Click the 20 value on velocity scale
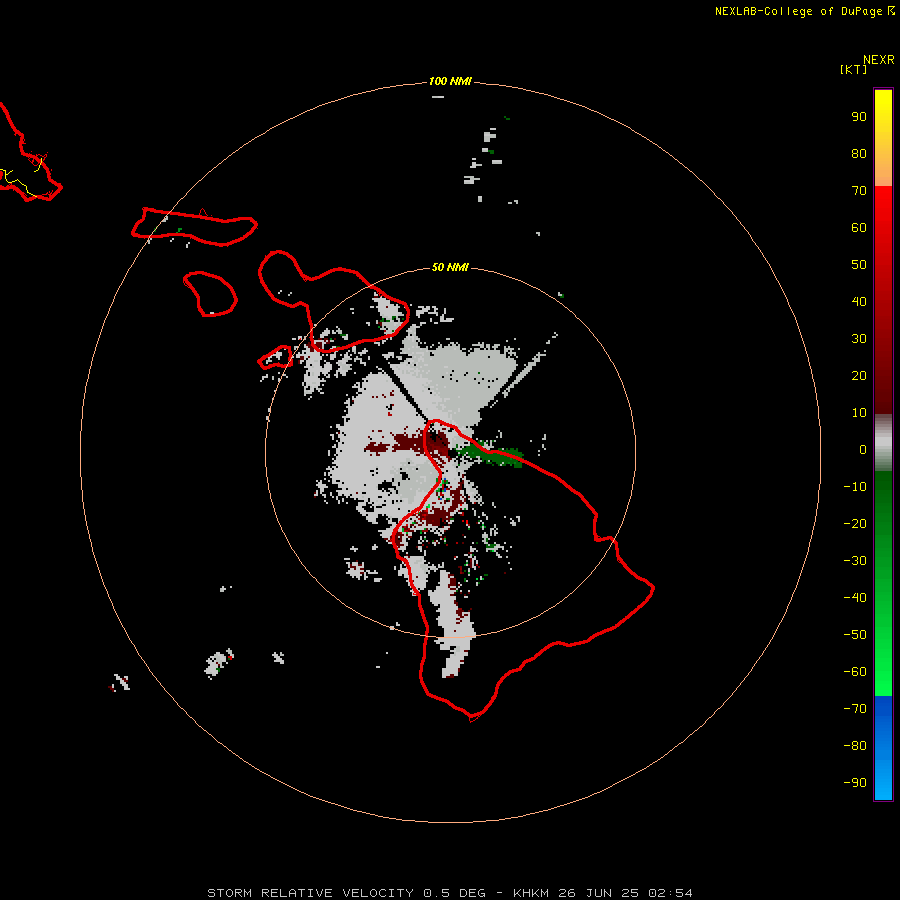 tap(859, 376)
